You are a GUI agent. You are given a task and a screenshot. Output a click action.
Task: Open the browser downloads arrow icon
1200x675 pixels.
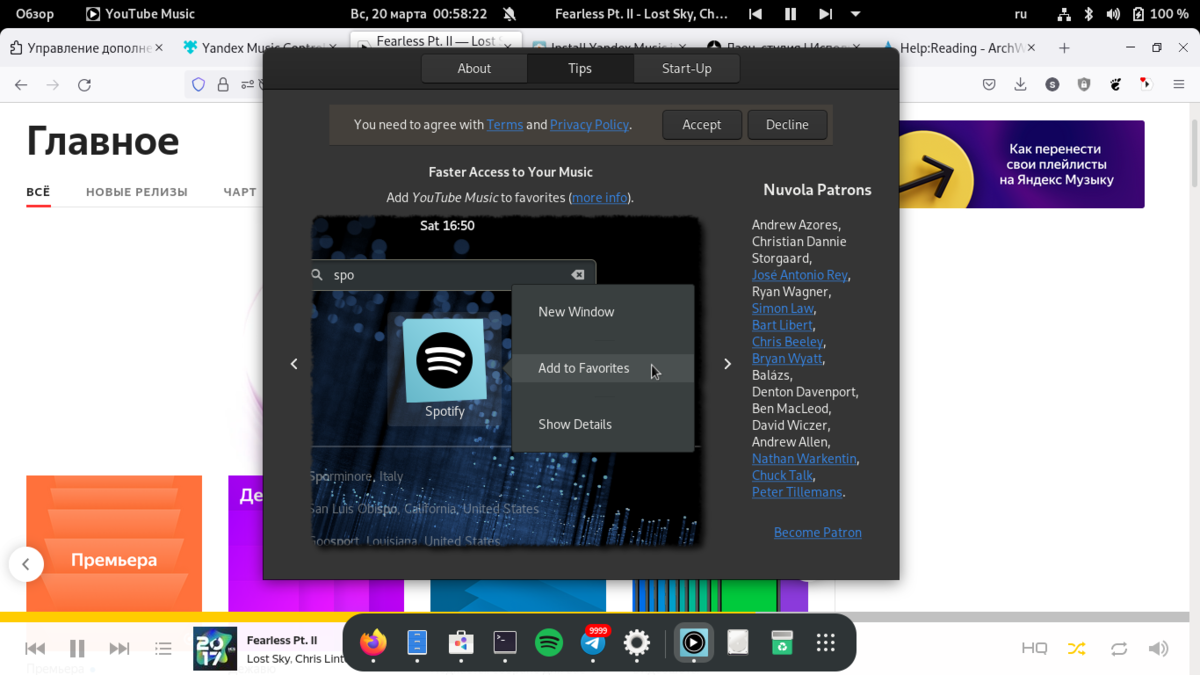tap(1020, 85)
